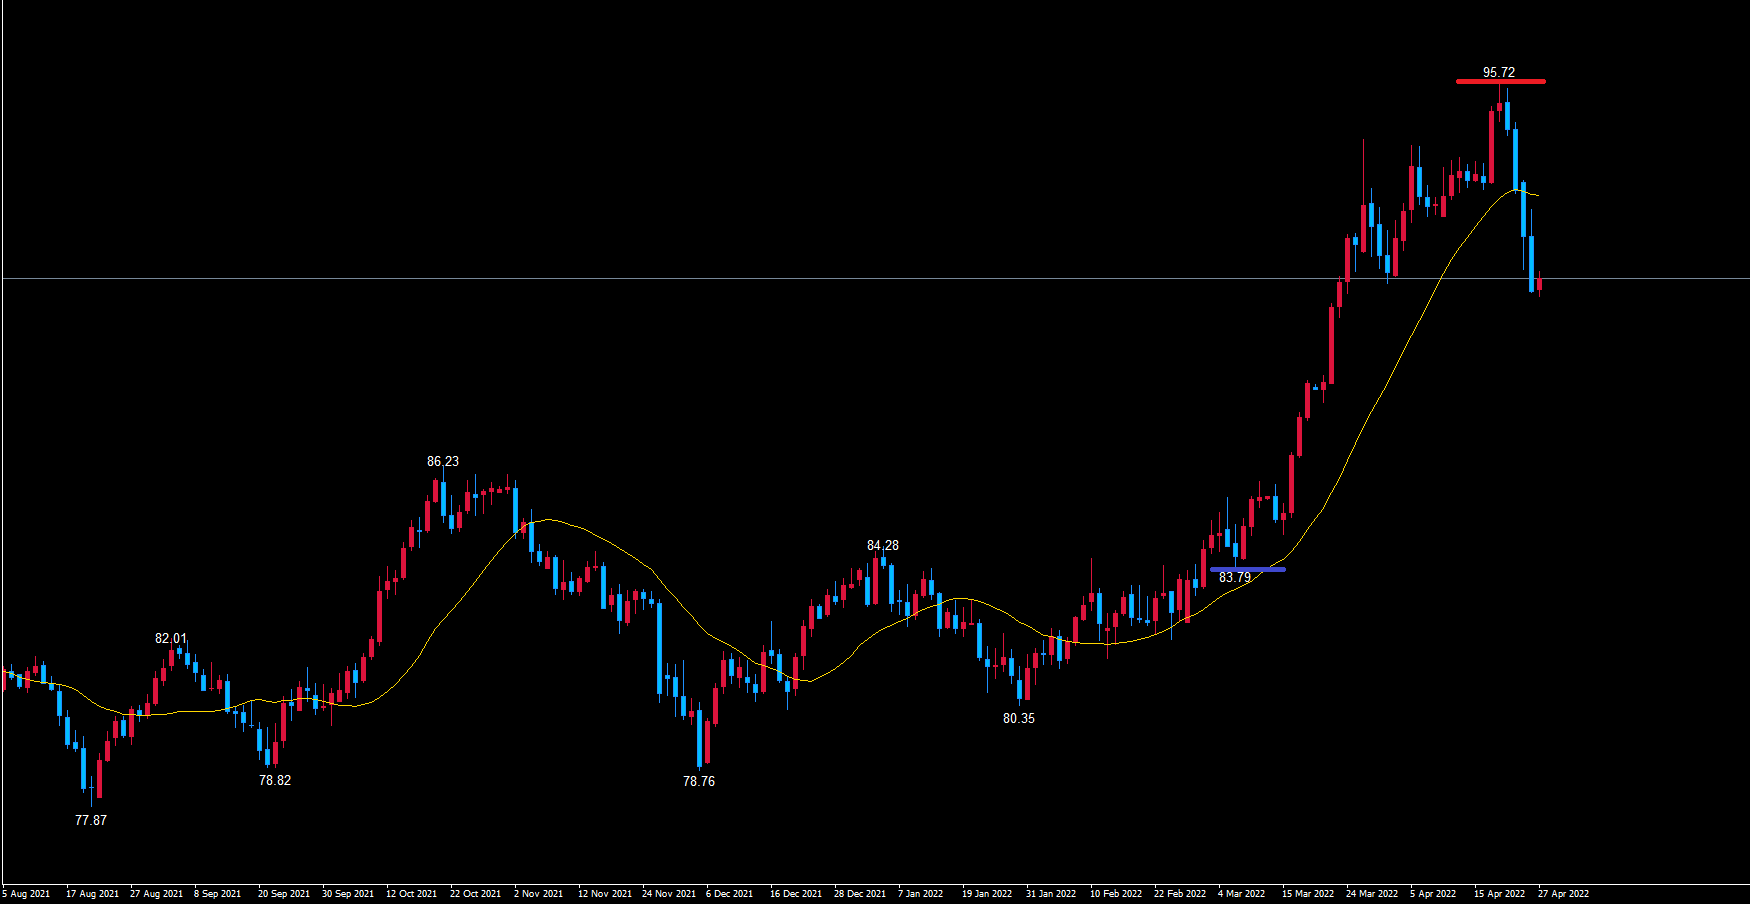Click the 82.01 price label

pos(170,638)
